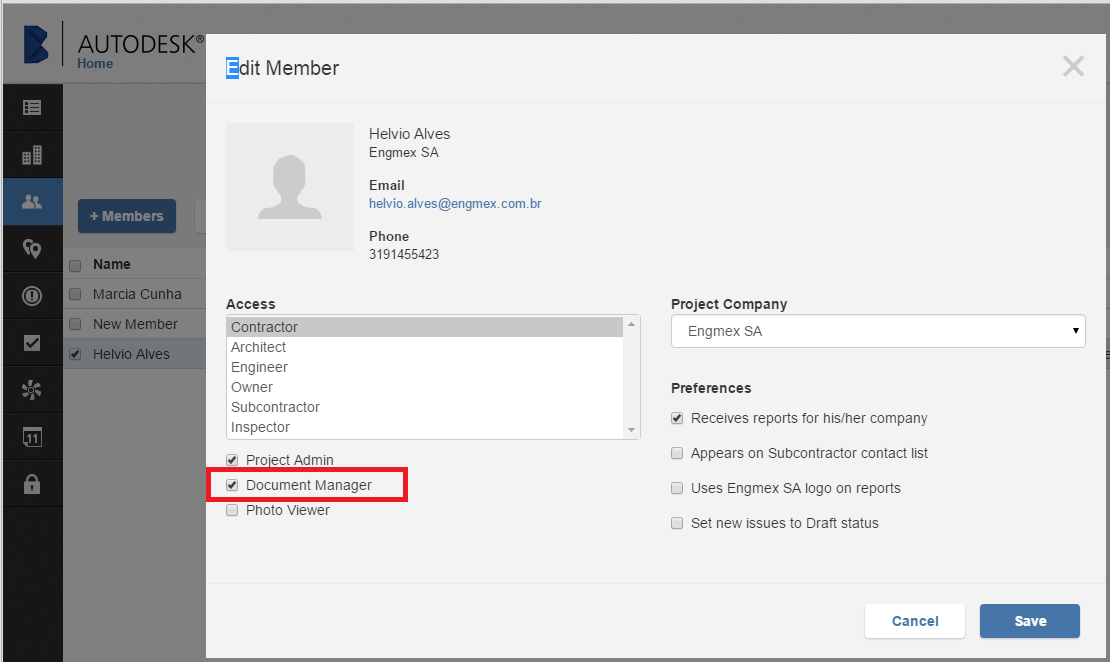
Task: Open the Members people icon
Action: point(33,201)
